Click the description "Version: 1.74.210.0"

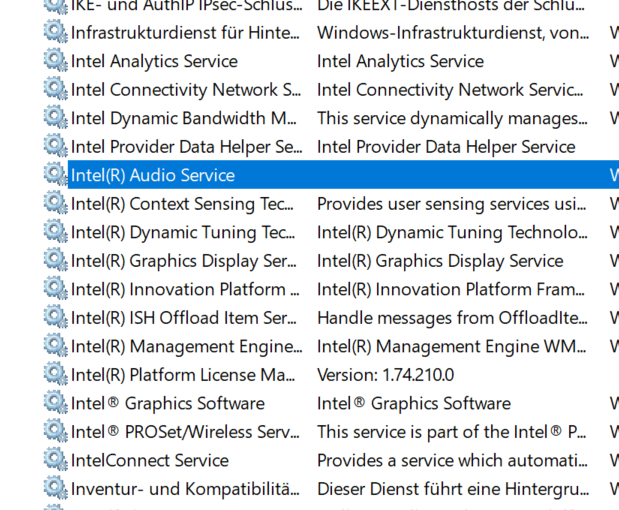point(385,375)
